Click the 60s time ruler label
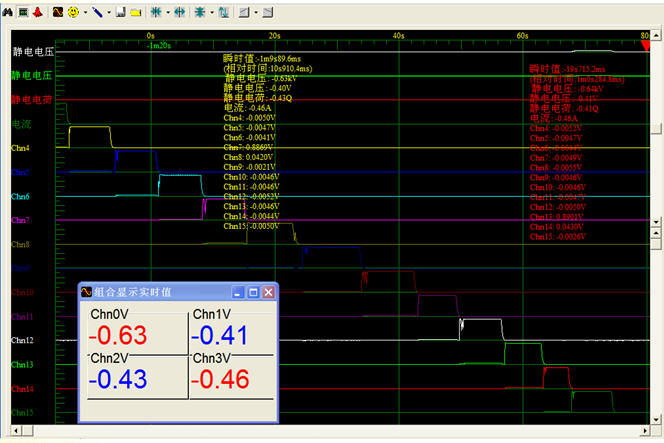 pyautogui.click(x=523, y=36)
